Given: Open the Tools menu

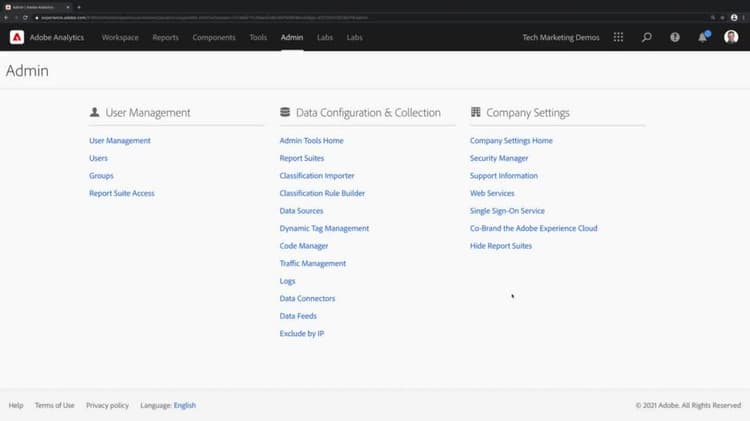Looking at the screenshot, I should (x=258, y=37).
